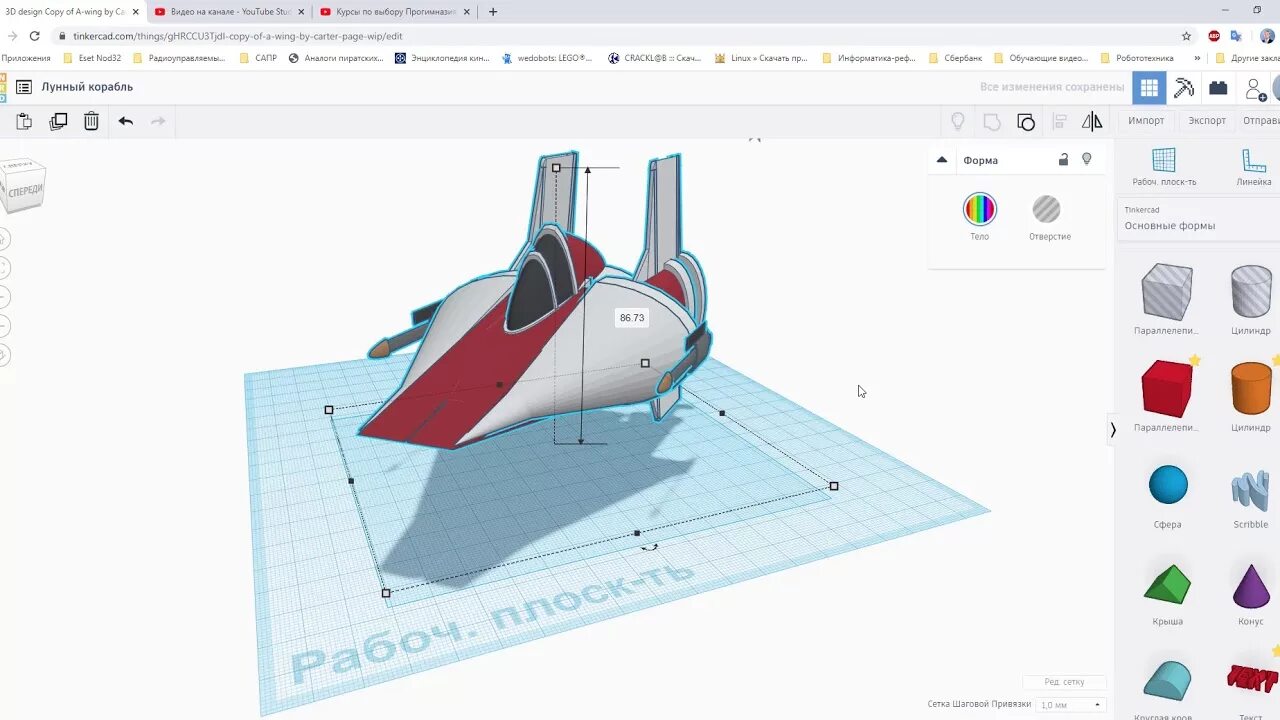This screenshot has width=1280, height=720.
Task: Click the Экспорт button
Action: coord(1207,121)
